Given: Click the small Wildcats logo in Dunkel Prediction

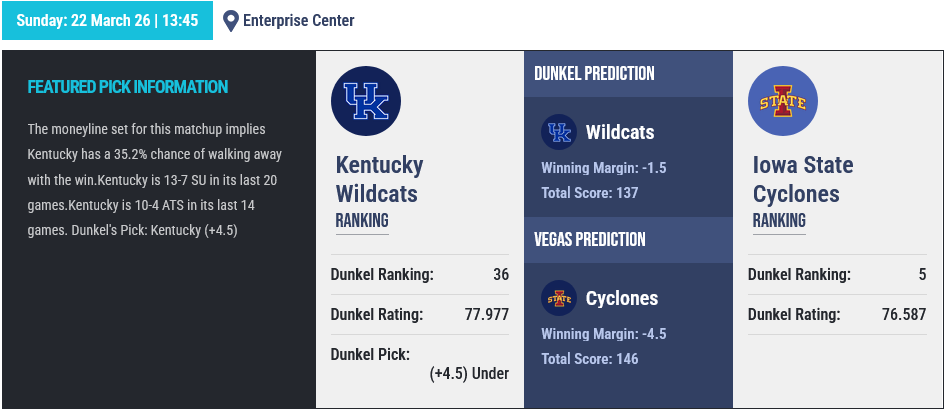Looking at the screenshot, I should [558, 133].
